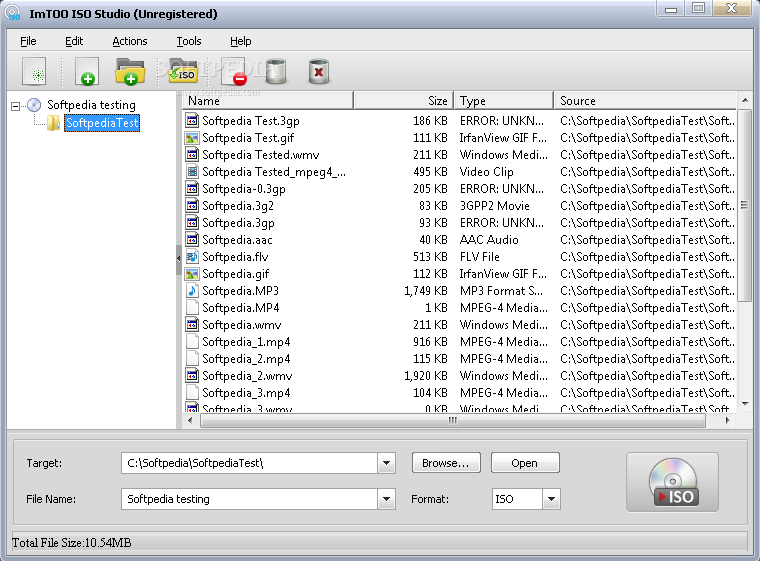Click the file list scroll left arrow
The height and width of the screenshot is (561, 760).
point(190,420)
